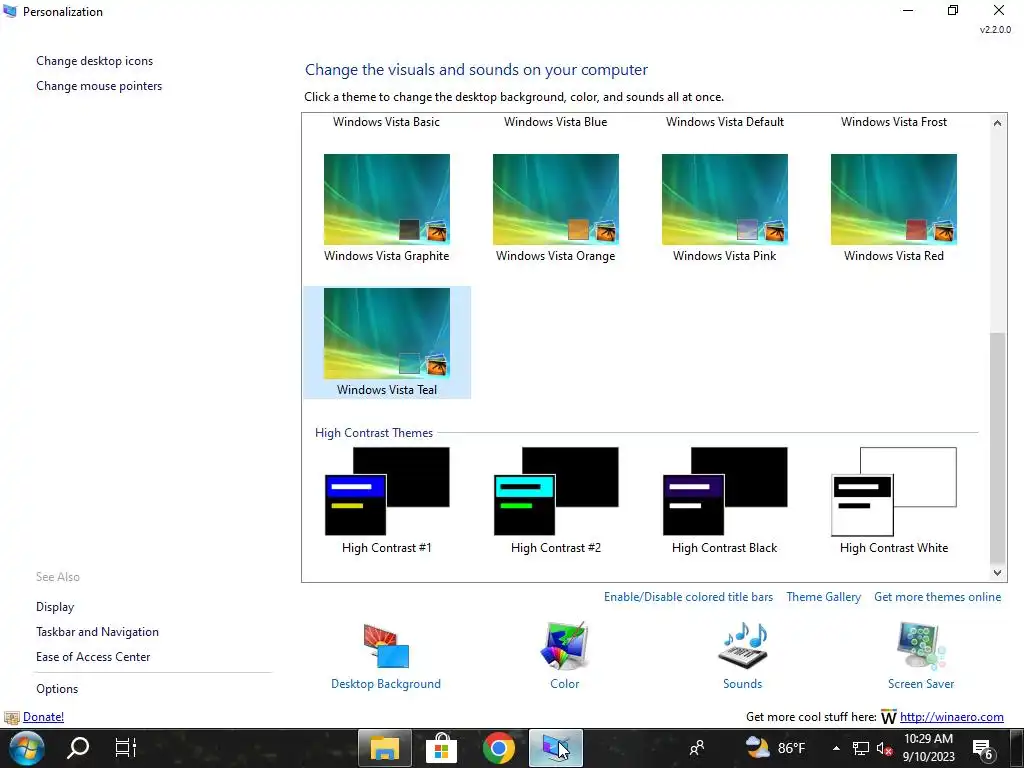This screenshot has height=768, width=1024.
Task: Show hidden system tray icons
Action: (x=836, y=748)
